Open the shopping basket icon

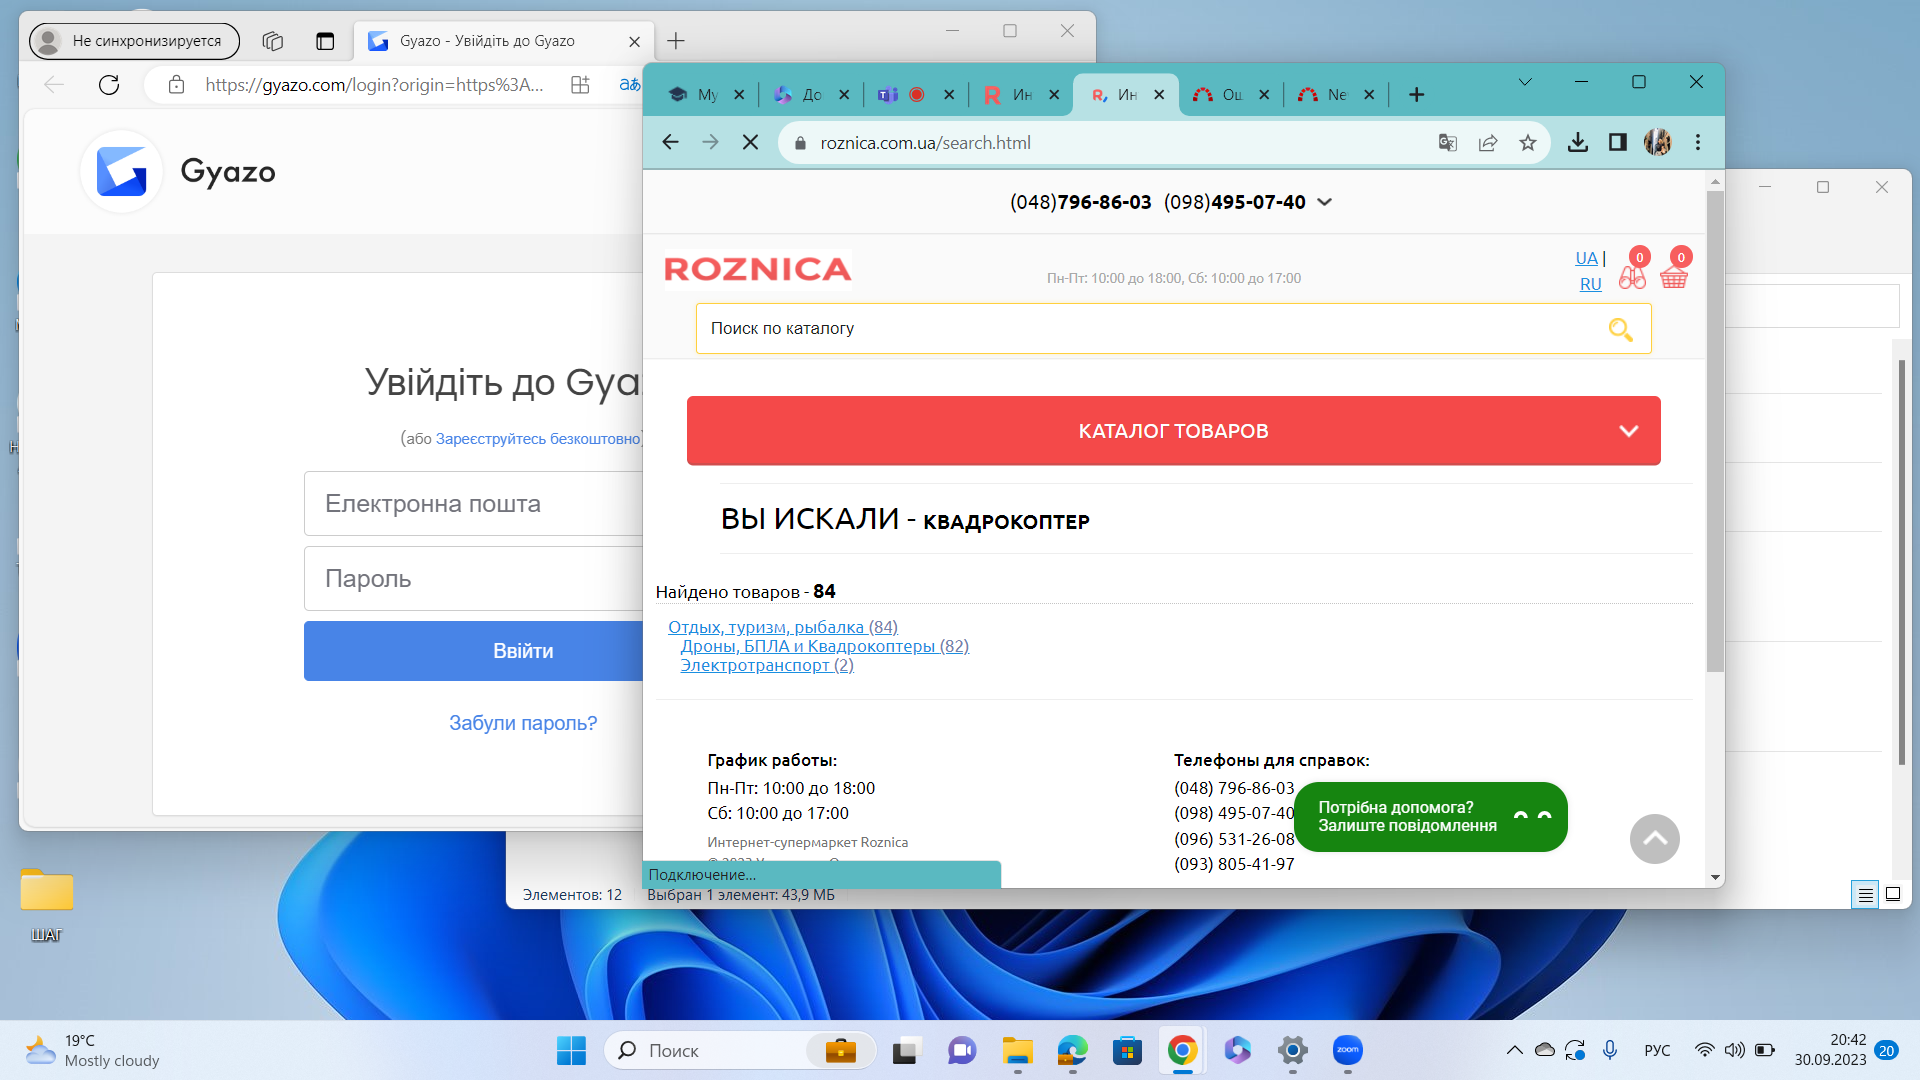(1674, 277)
